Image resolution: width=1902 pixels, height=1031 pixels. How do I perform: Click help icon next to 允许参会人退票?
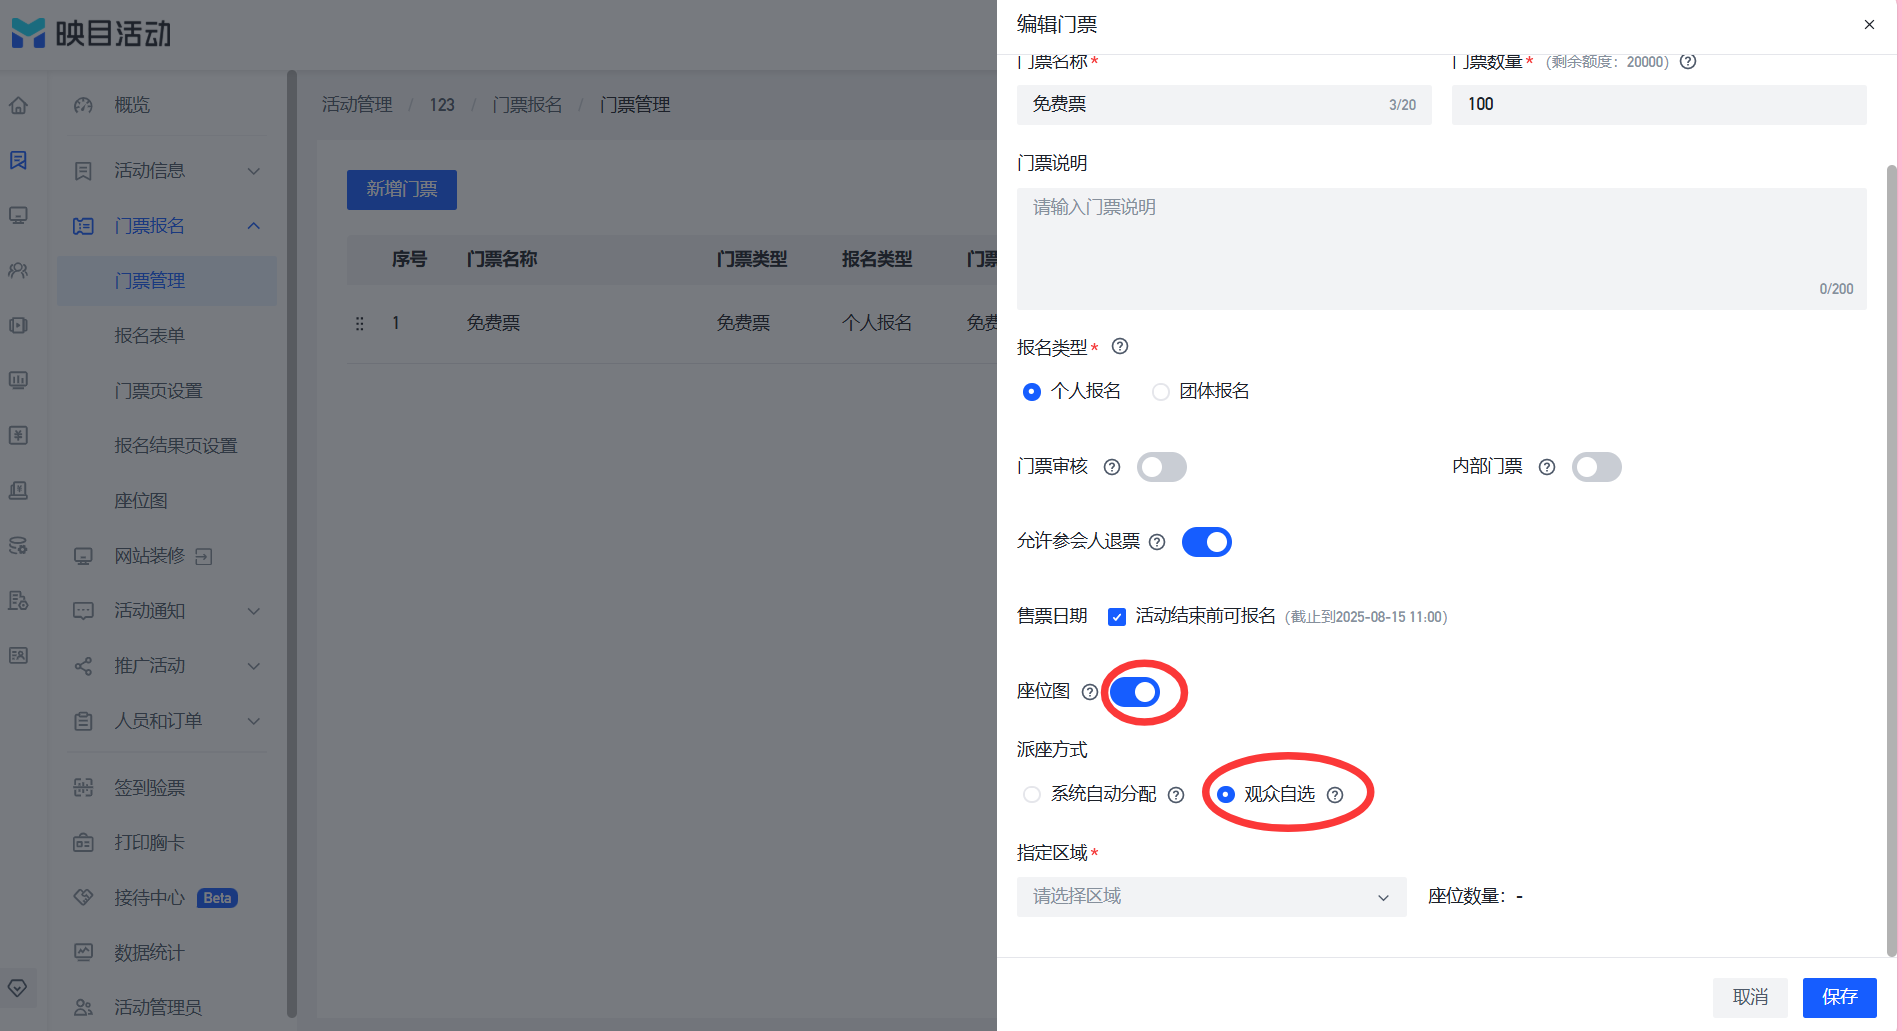[1157, 542]
